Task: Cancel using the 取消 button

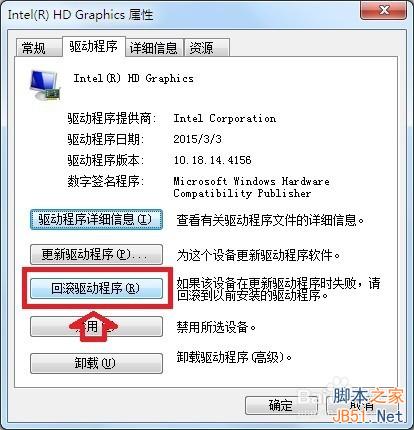Action: [362, 405]
